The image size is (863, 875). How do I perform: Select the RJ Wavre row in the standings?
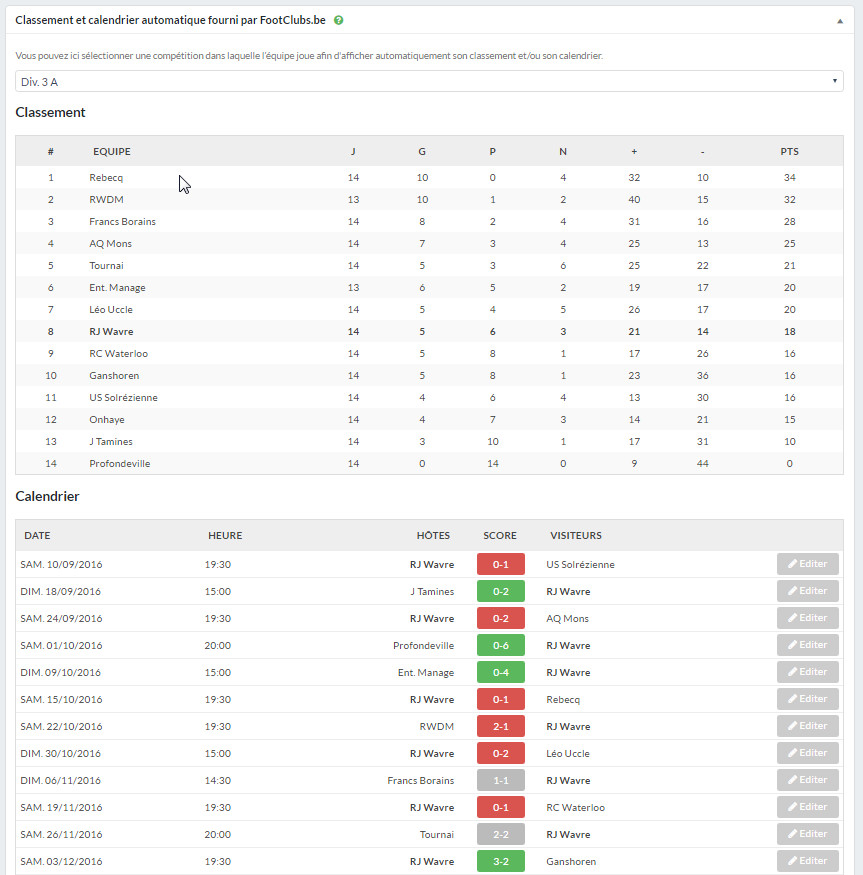click(x=429, y=331)
